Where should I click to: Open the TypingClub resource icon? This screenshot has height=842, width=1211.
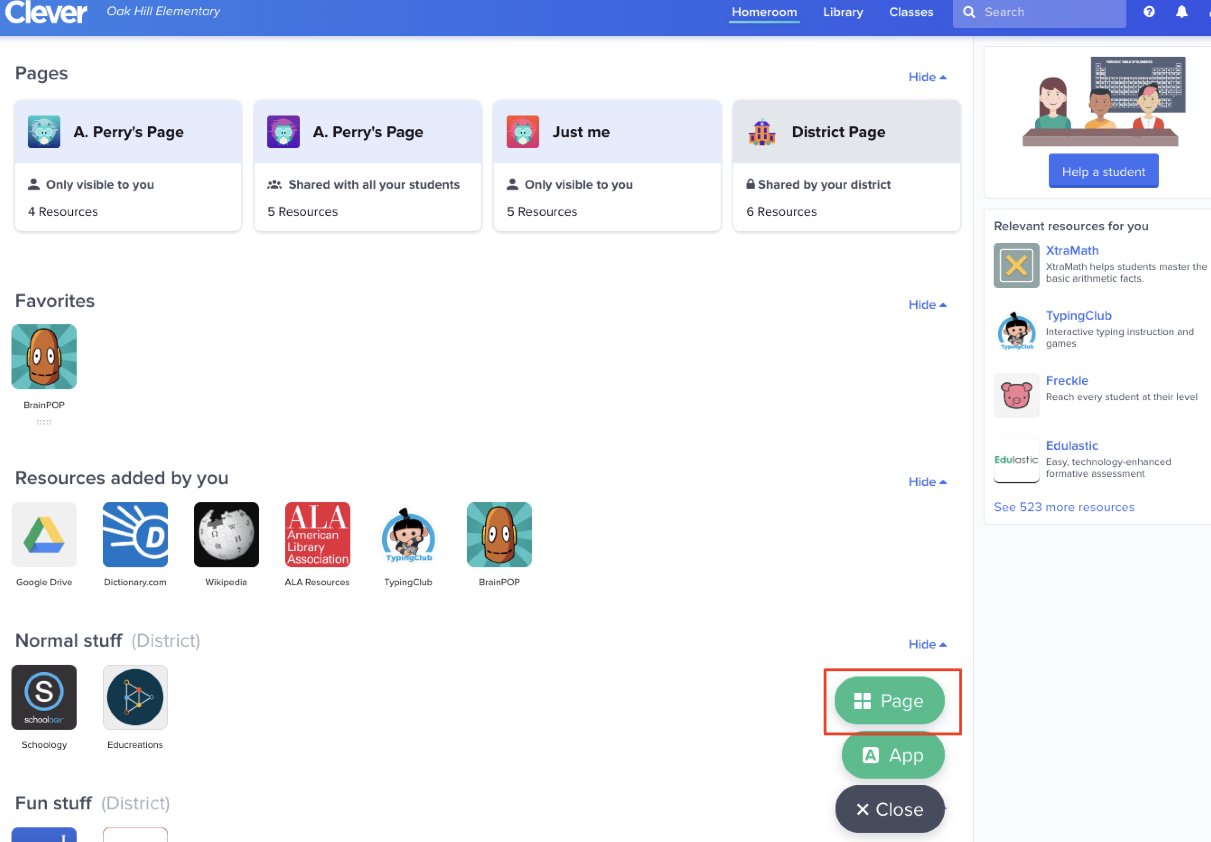pos(408,534)
